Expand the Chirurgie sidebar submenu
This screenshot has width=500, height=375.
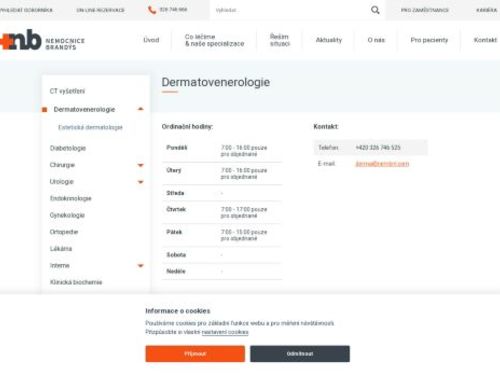point(140,165)
